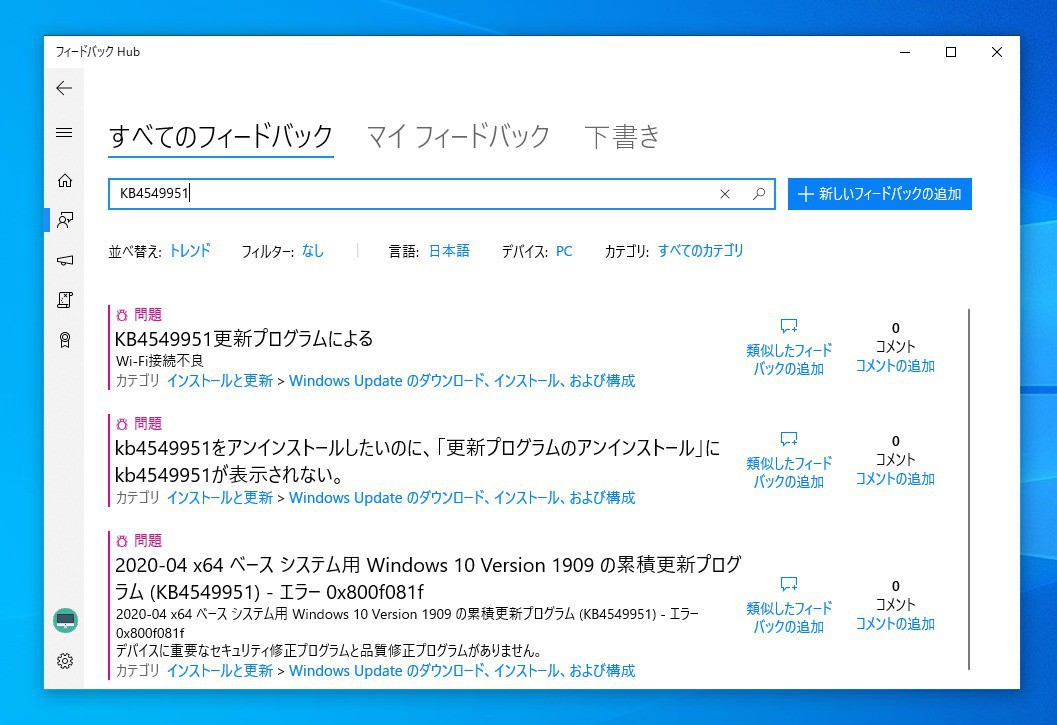Click Windows Update category link in uninstall item
The height and width of the screenshot is (725, 1057).
pyautogui.click(x=462, y=498)
